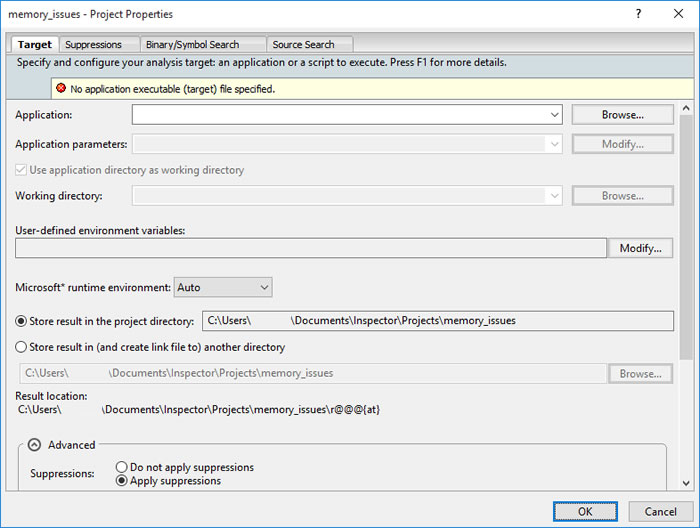Select the Apply suppressions radio button

pos(122,481)
